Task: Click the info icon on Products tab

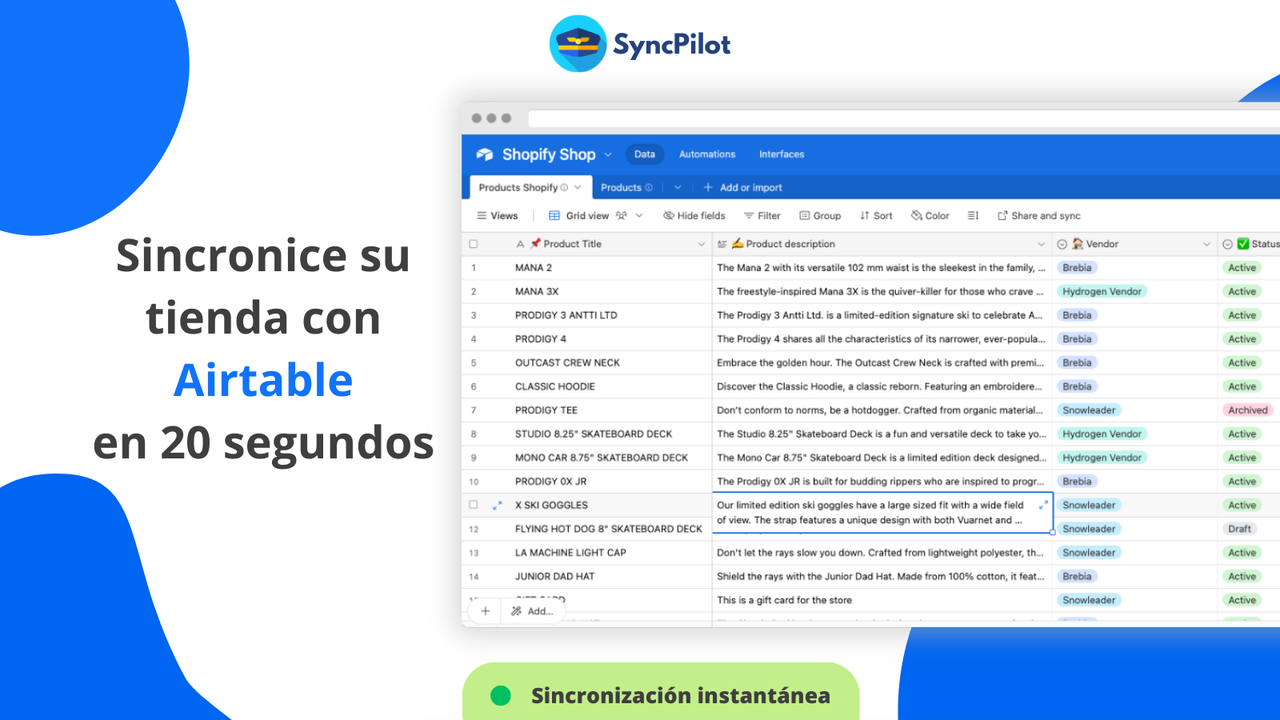Action: pyautogui.click(x=649, y=187)
